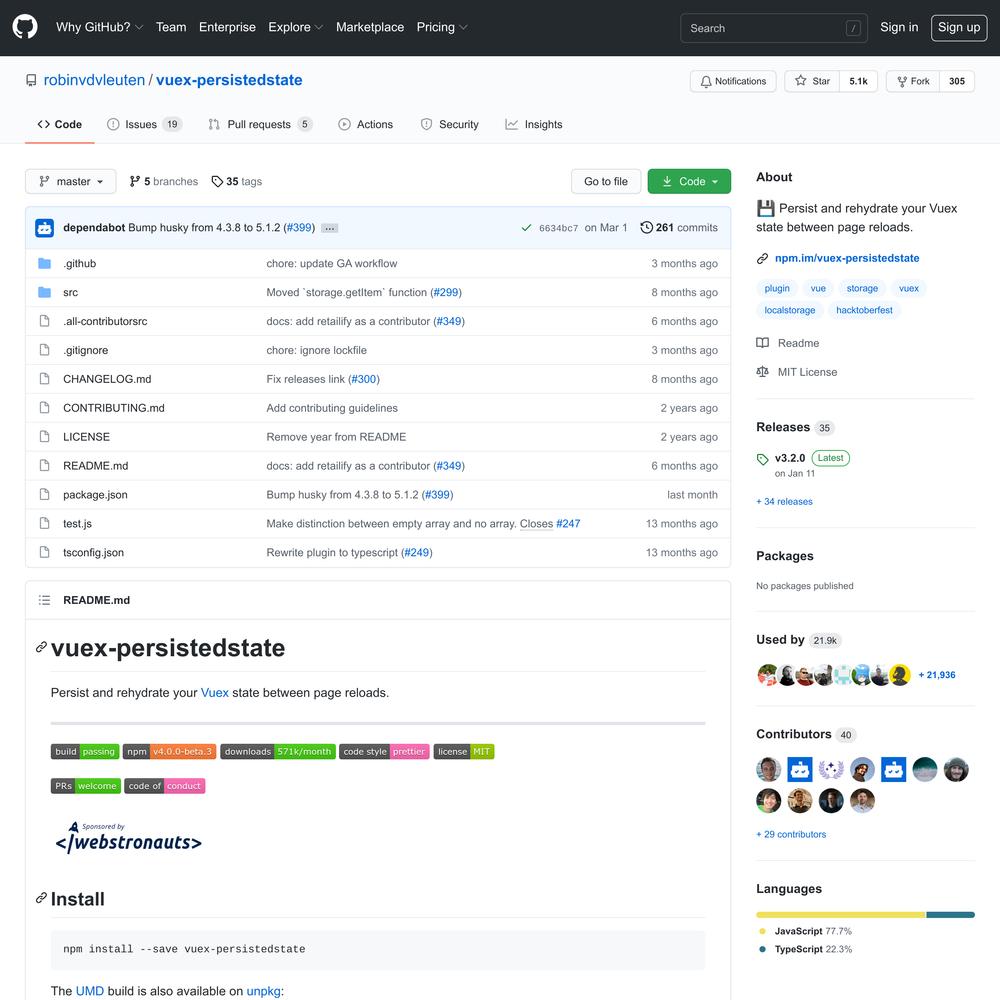This screenshot has height=1000, width=1000.
Task: Click the Notifications button
Action: [x=733, y=81]
